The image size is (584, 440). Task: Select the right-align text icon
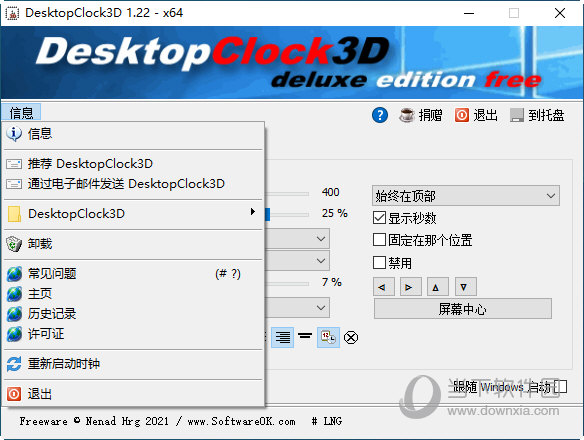tap(283, 338)
